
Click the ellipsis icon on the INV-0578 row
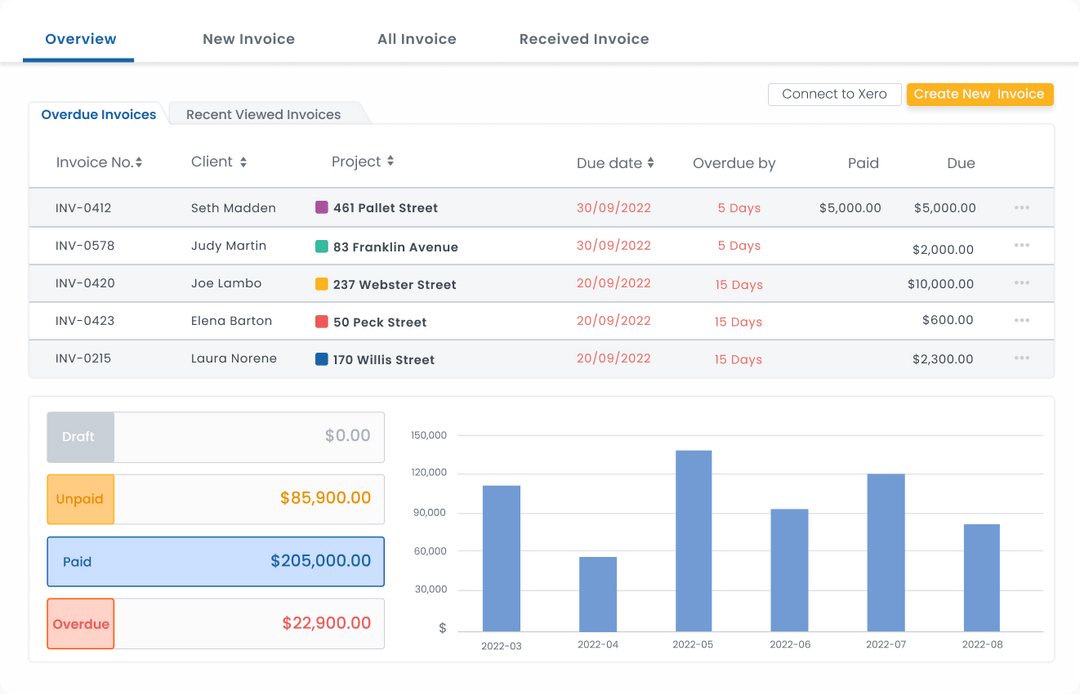[1022, 245]
